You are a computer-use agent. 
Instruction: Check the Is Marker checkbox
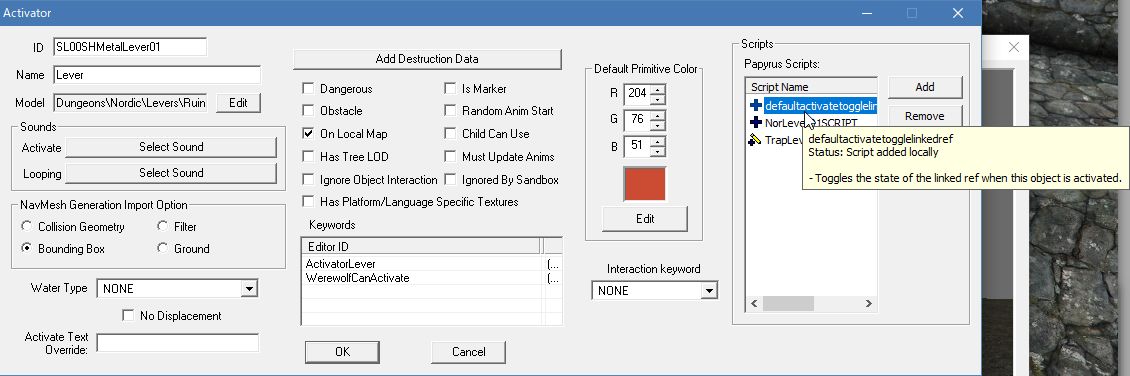450,89
